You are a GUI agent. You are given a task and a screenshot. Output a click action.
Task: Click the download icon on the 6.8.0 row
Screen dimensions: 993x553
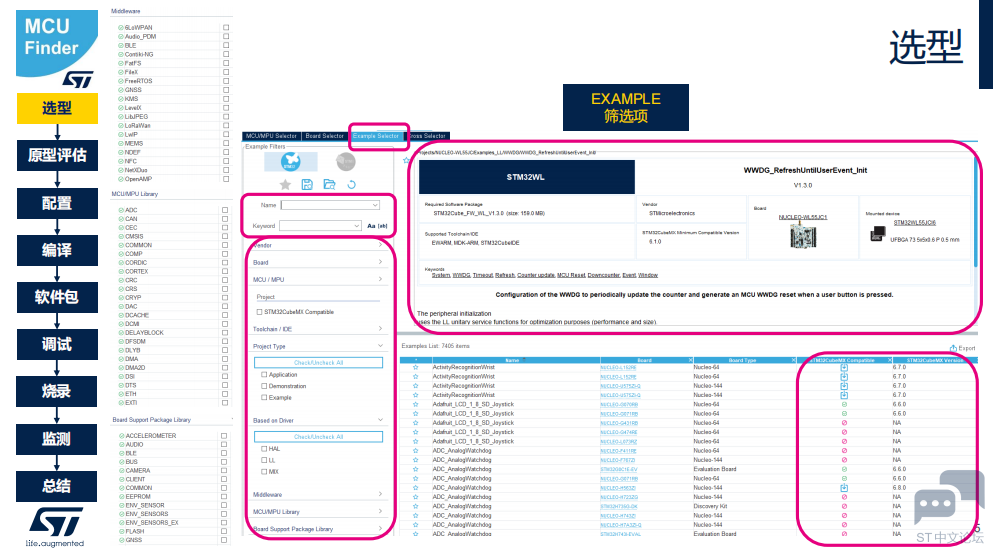click(x=844, y=488)
